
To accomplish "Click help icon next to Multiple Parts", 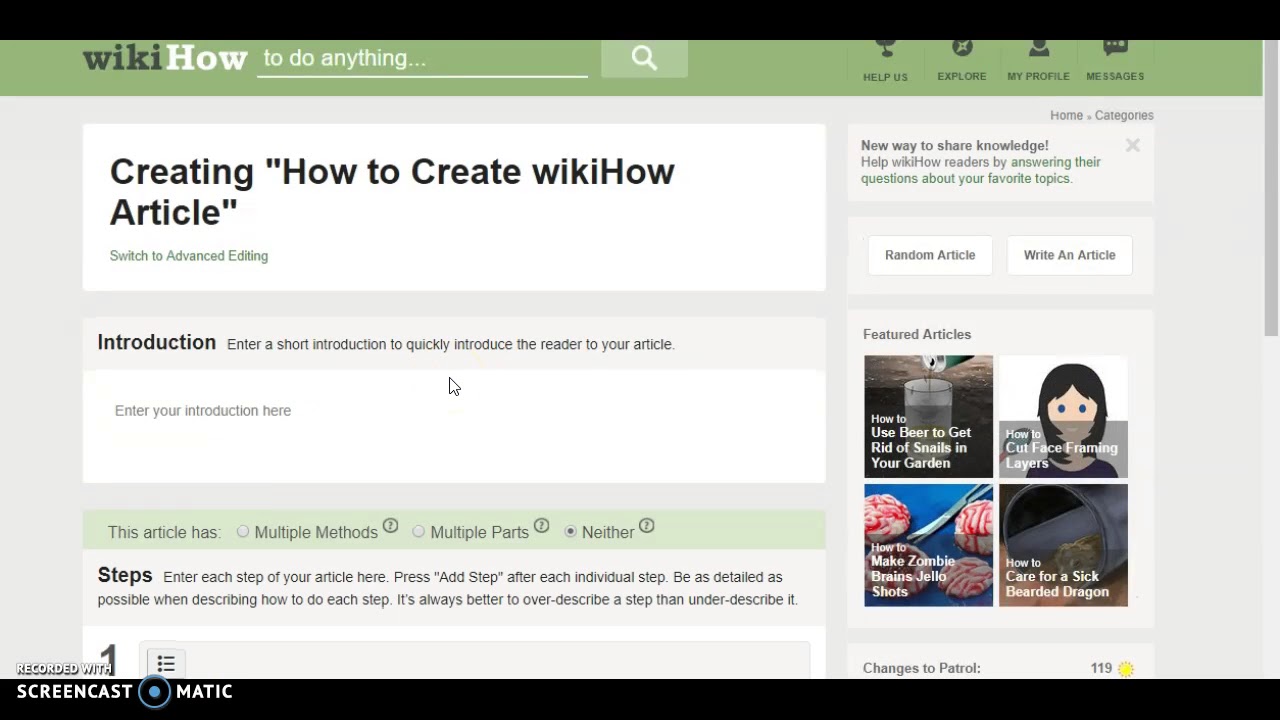I will [541, 525].
